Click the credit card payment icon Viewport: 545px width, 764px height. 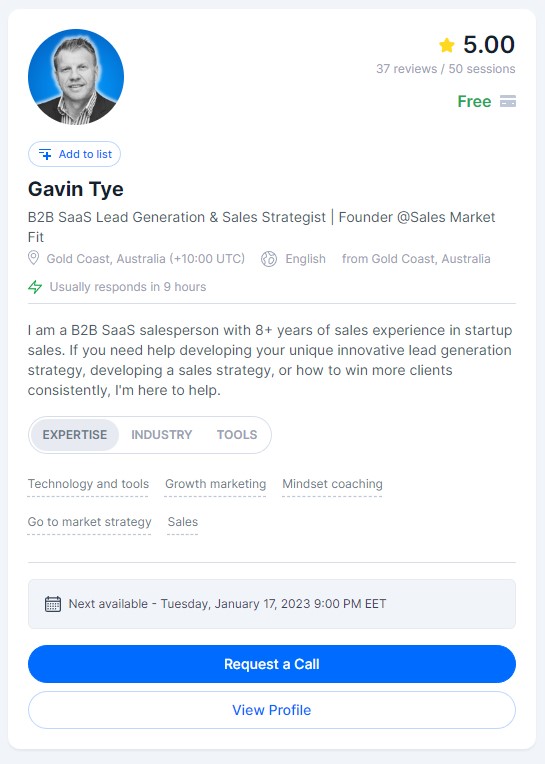(507, 101)
